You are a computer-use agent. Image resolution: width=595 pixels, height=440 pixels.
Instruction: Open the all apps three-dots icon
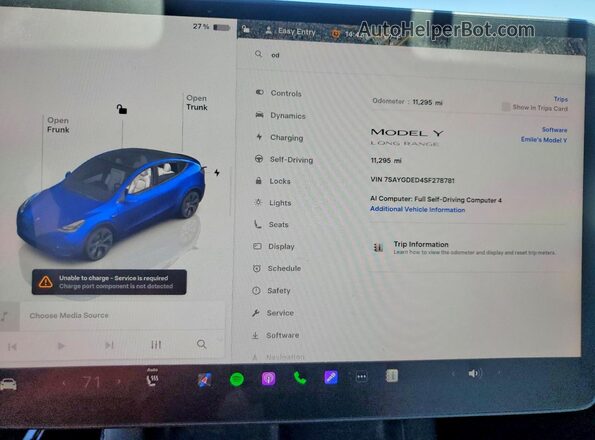tap(361, 377)
